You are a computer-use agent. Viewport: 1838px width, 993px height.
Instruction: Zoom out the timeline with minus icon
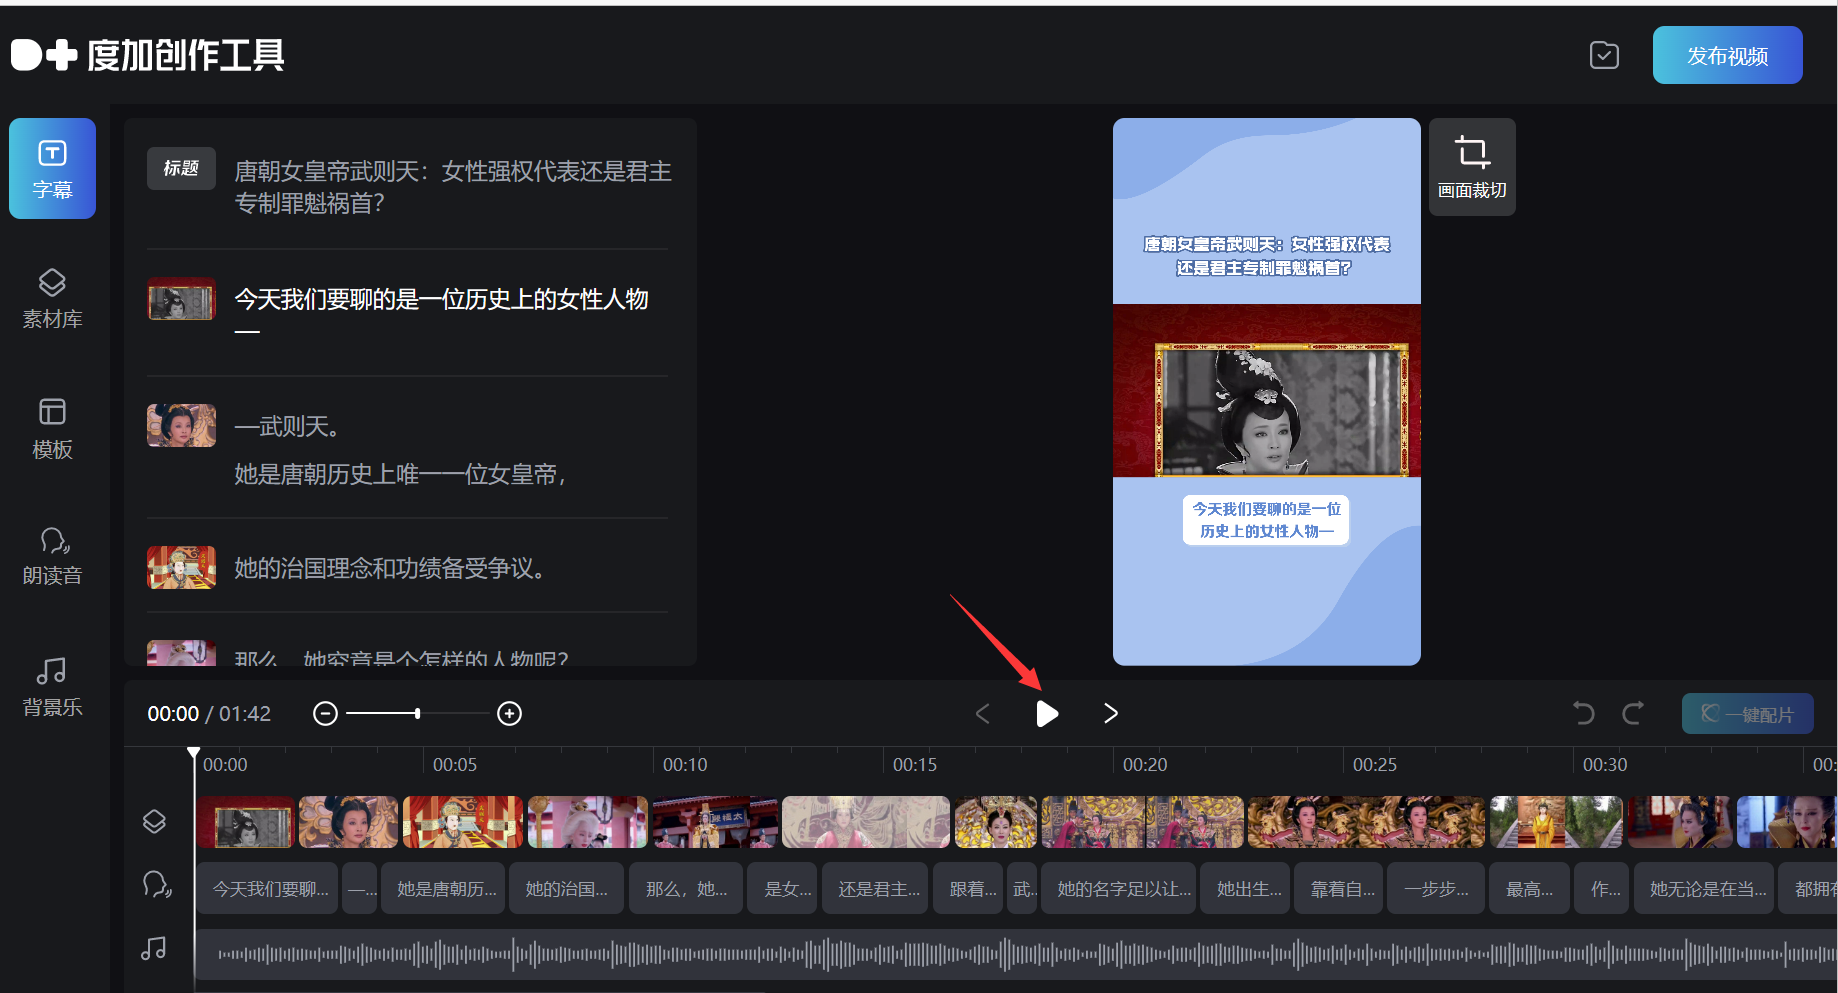click(325, 713)
